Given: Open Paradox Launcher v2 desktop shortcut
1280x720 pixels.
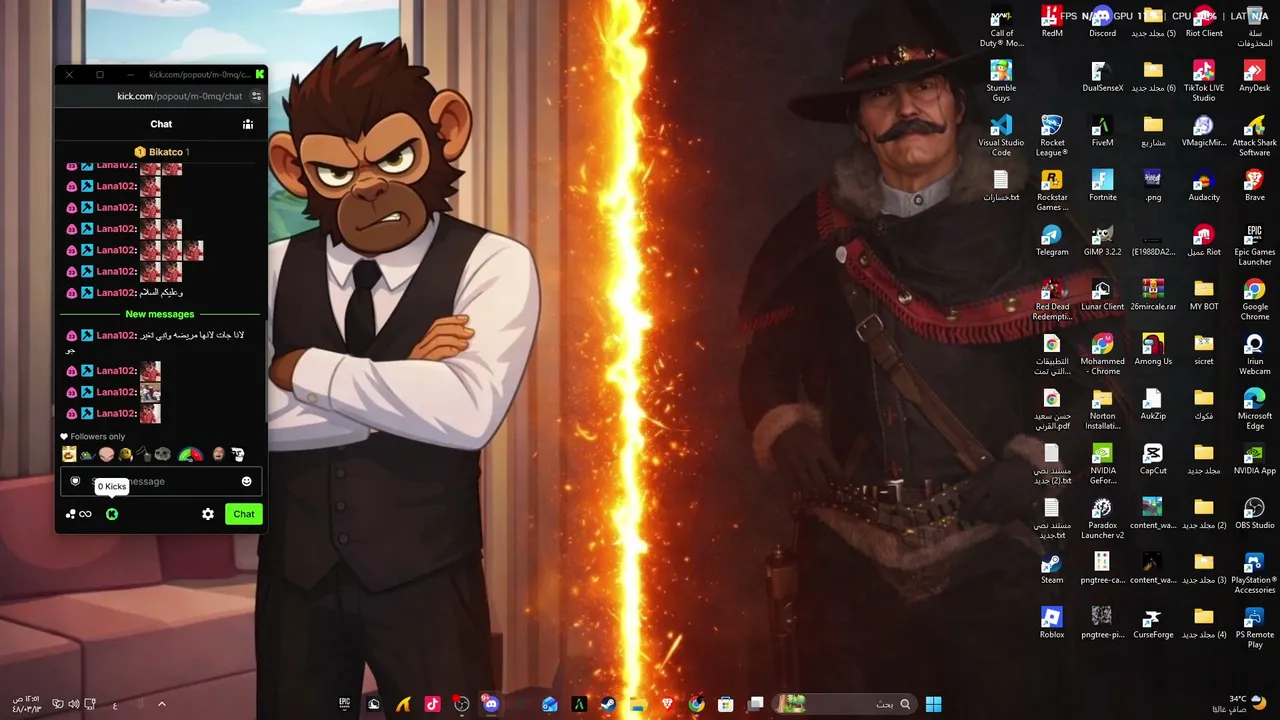Looking at the screenshot, I should (1102, 519).
